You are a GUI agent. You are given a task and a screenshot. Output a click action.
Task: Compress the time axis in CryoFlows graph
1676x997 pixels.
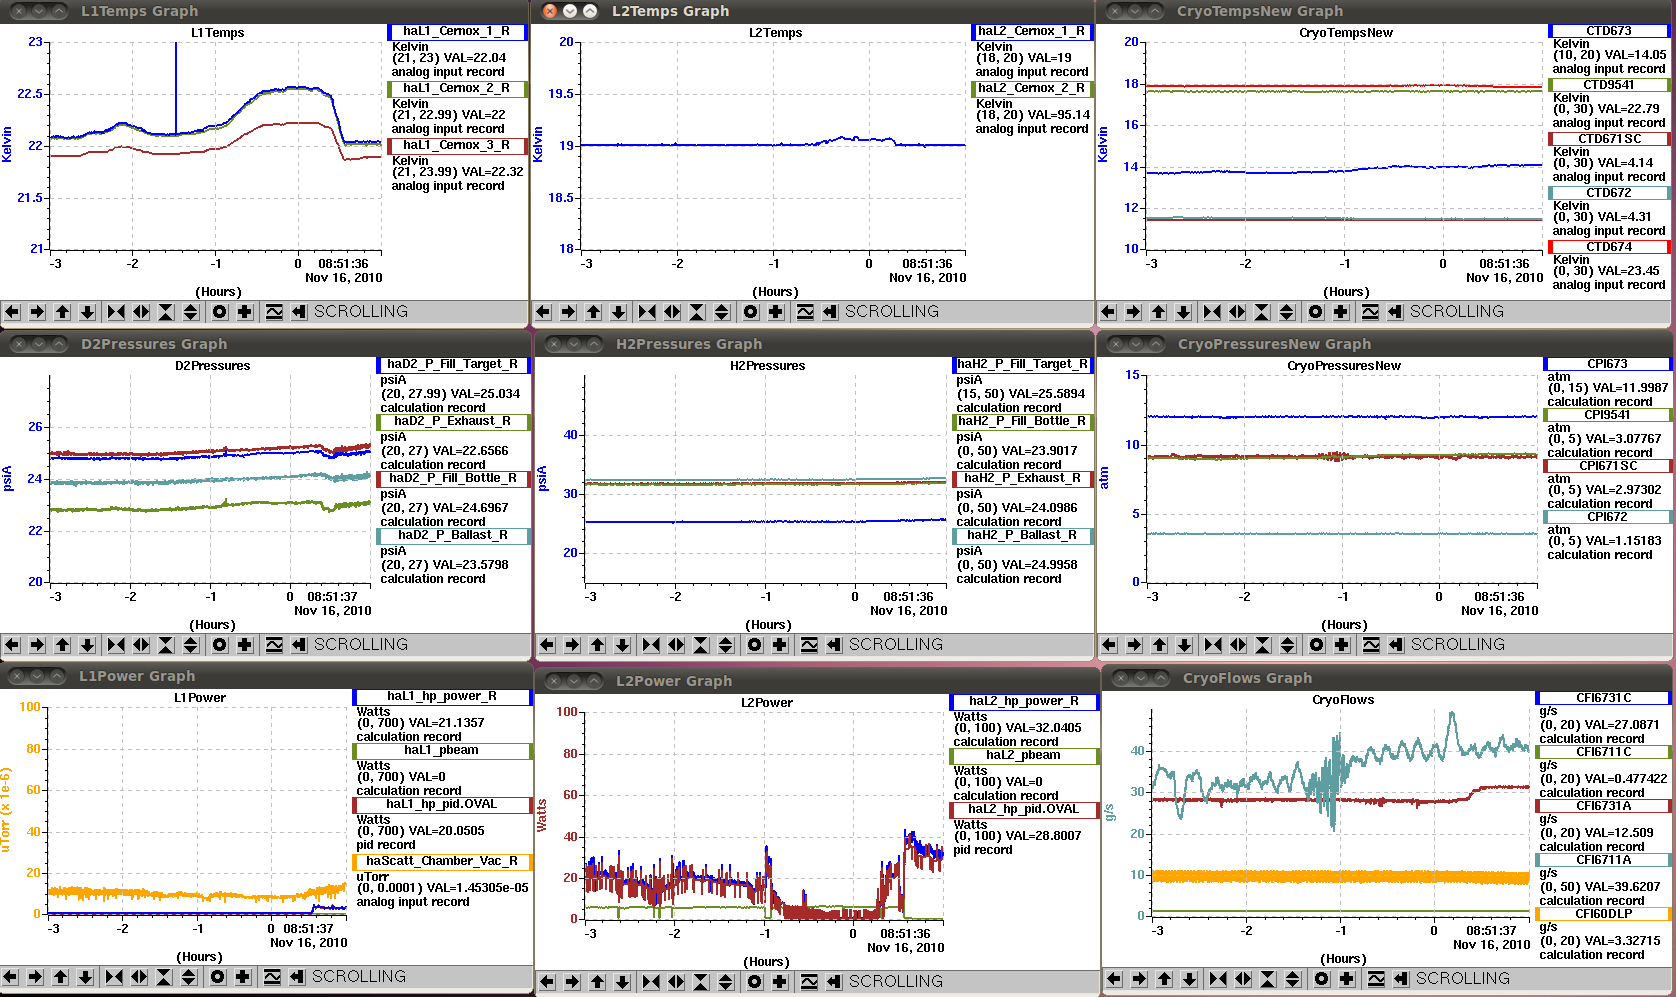pos(1218,979)
